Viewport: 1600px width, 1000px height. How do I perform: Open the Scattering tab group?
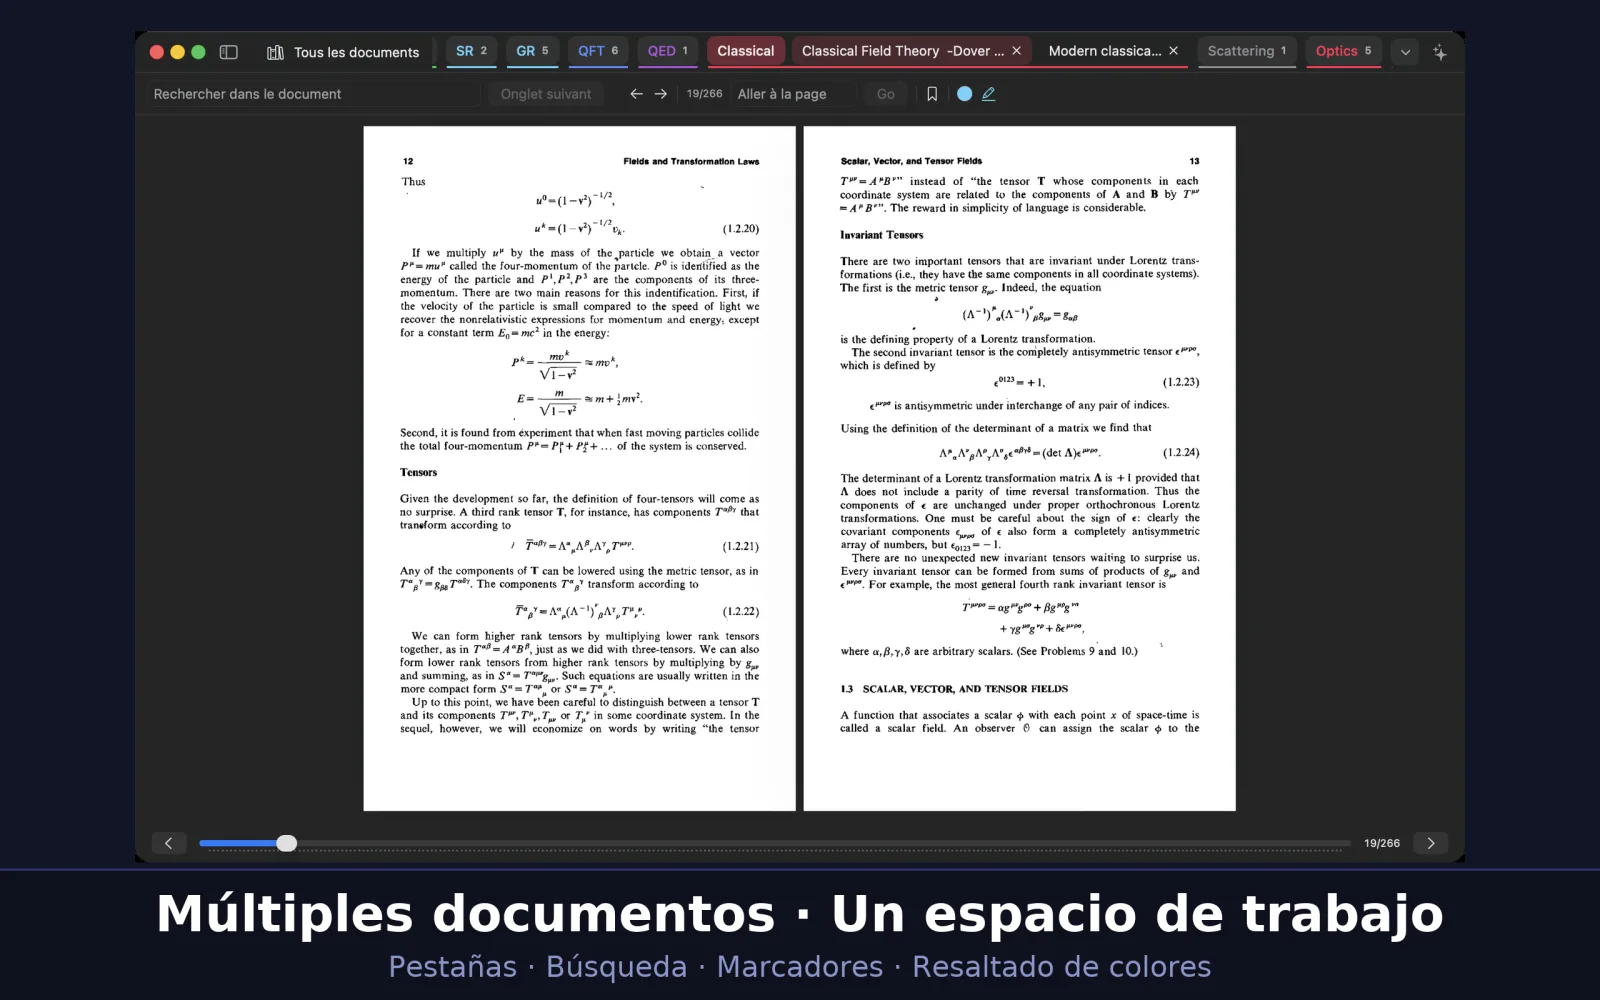click(x=1246, y=51)
